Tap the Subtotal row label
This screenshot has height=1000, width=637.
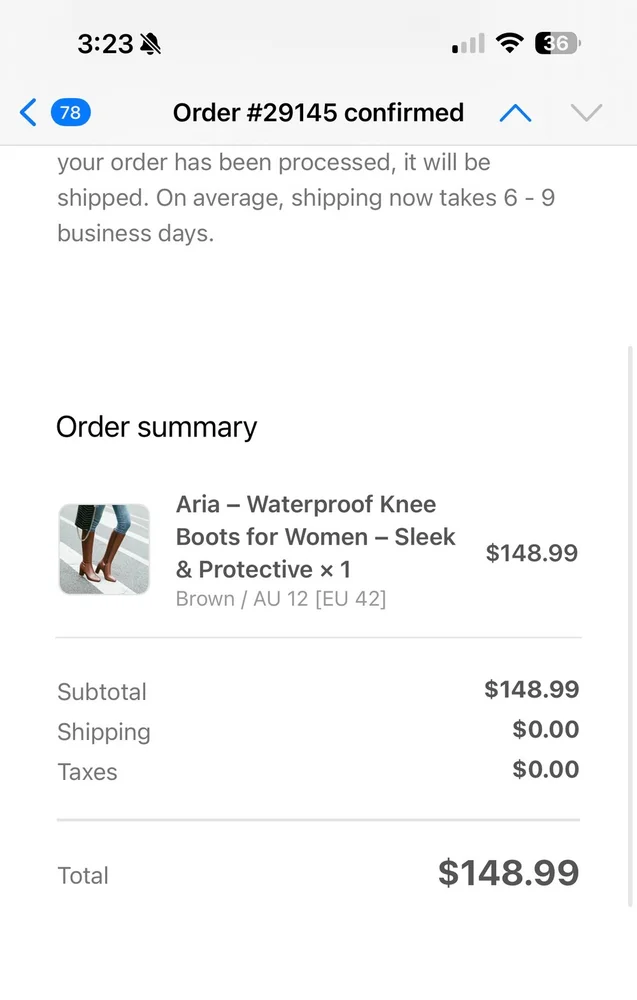click(102, 692)
